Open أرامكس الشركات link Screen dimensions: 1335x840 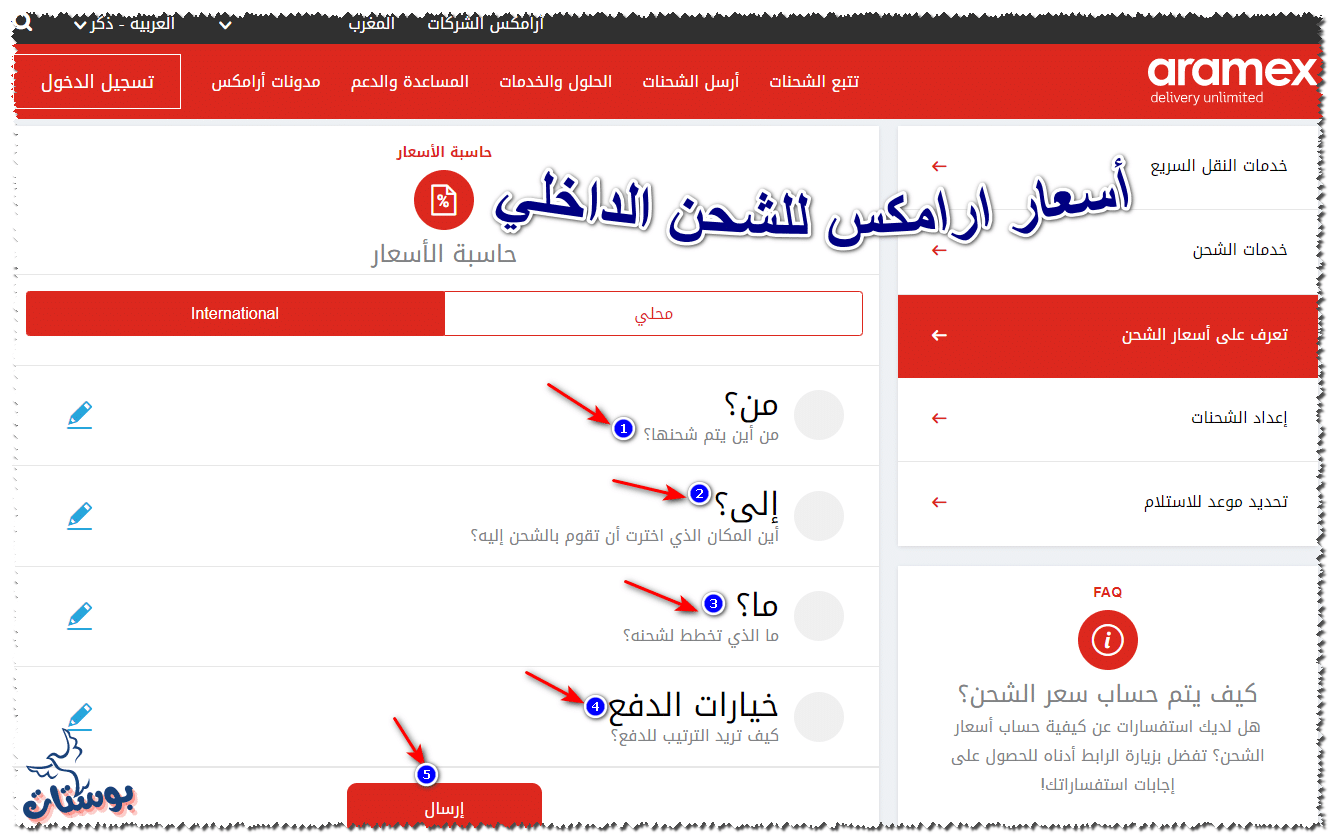[x=486, y=23]
